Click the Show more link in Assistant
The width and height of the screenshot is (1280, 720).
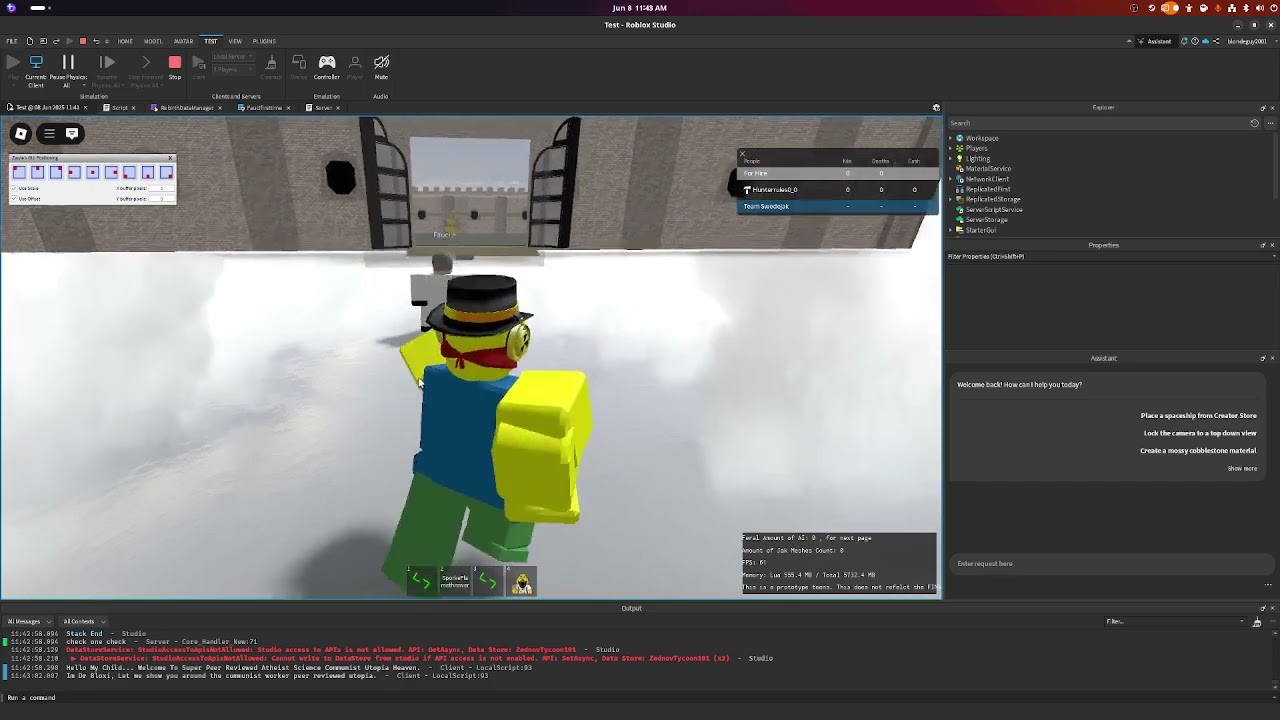[1242, 468]
